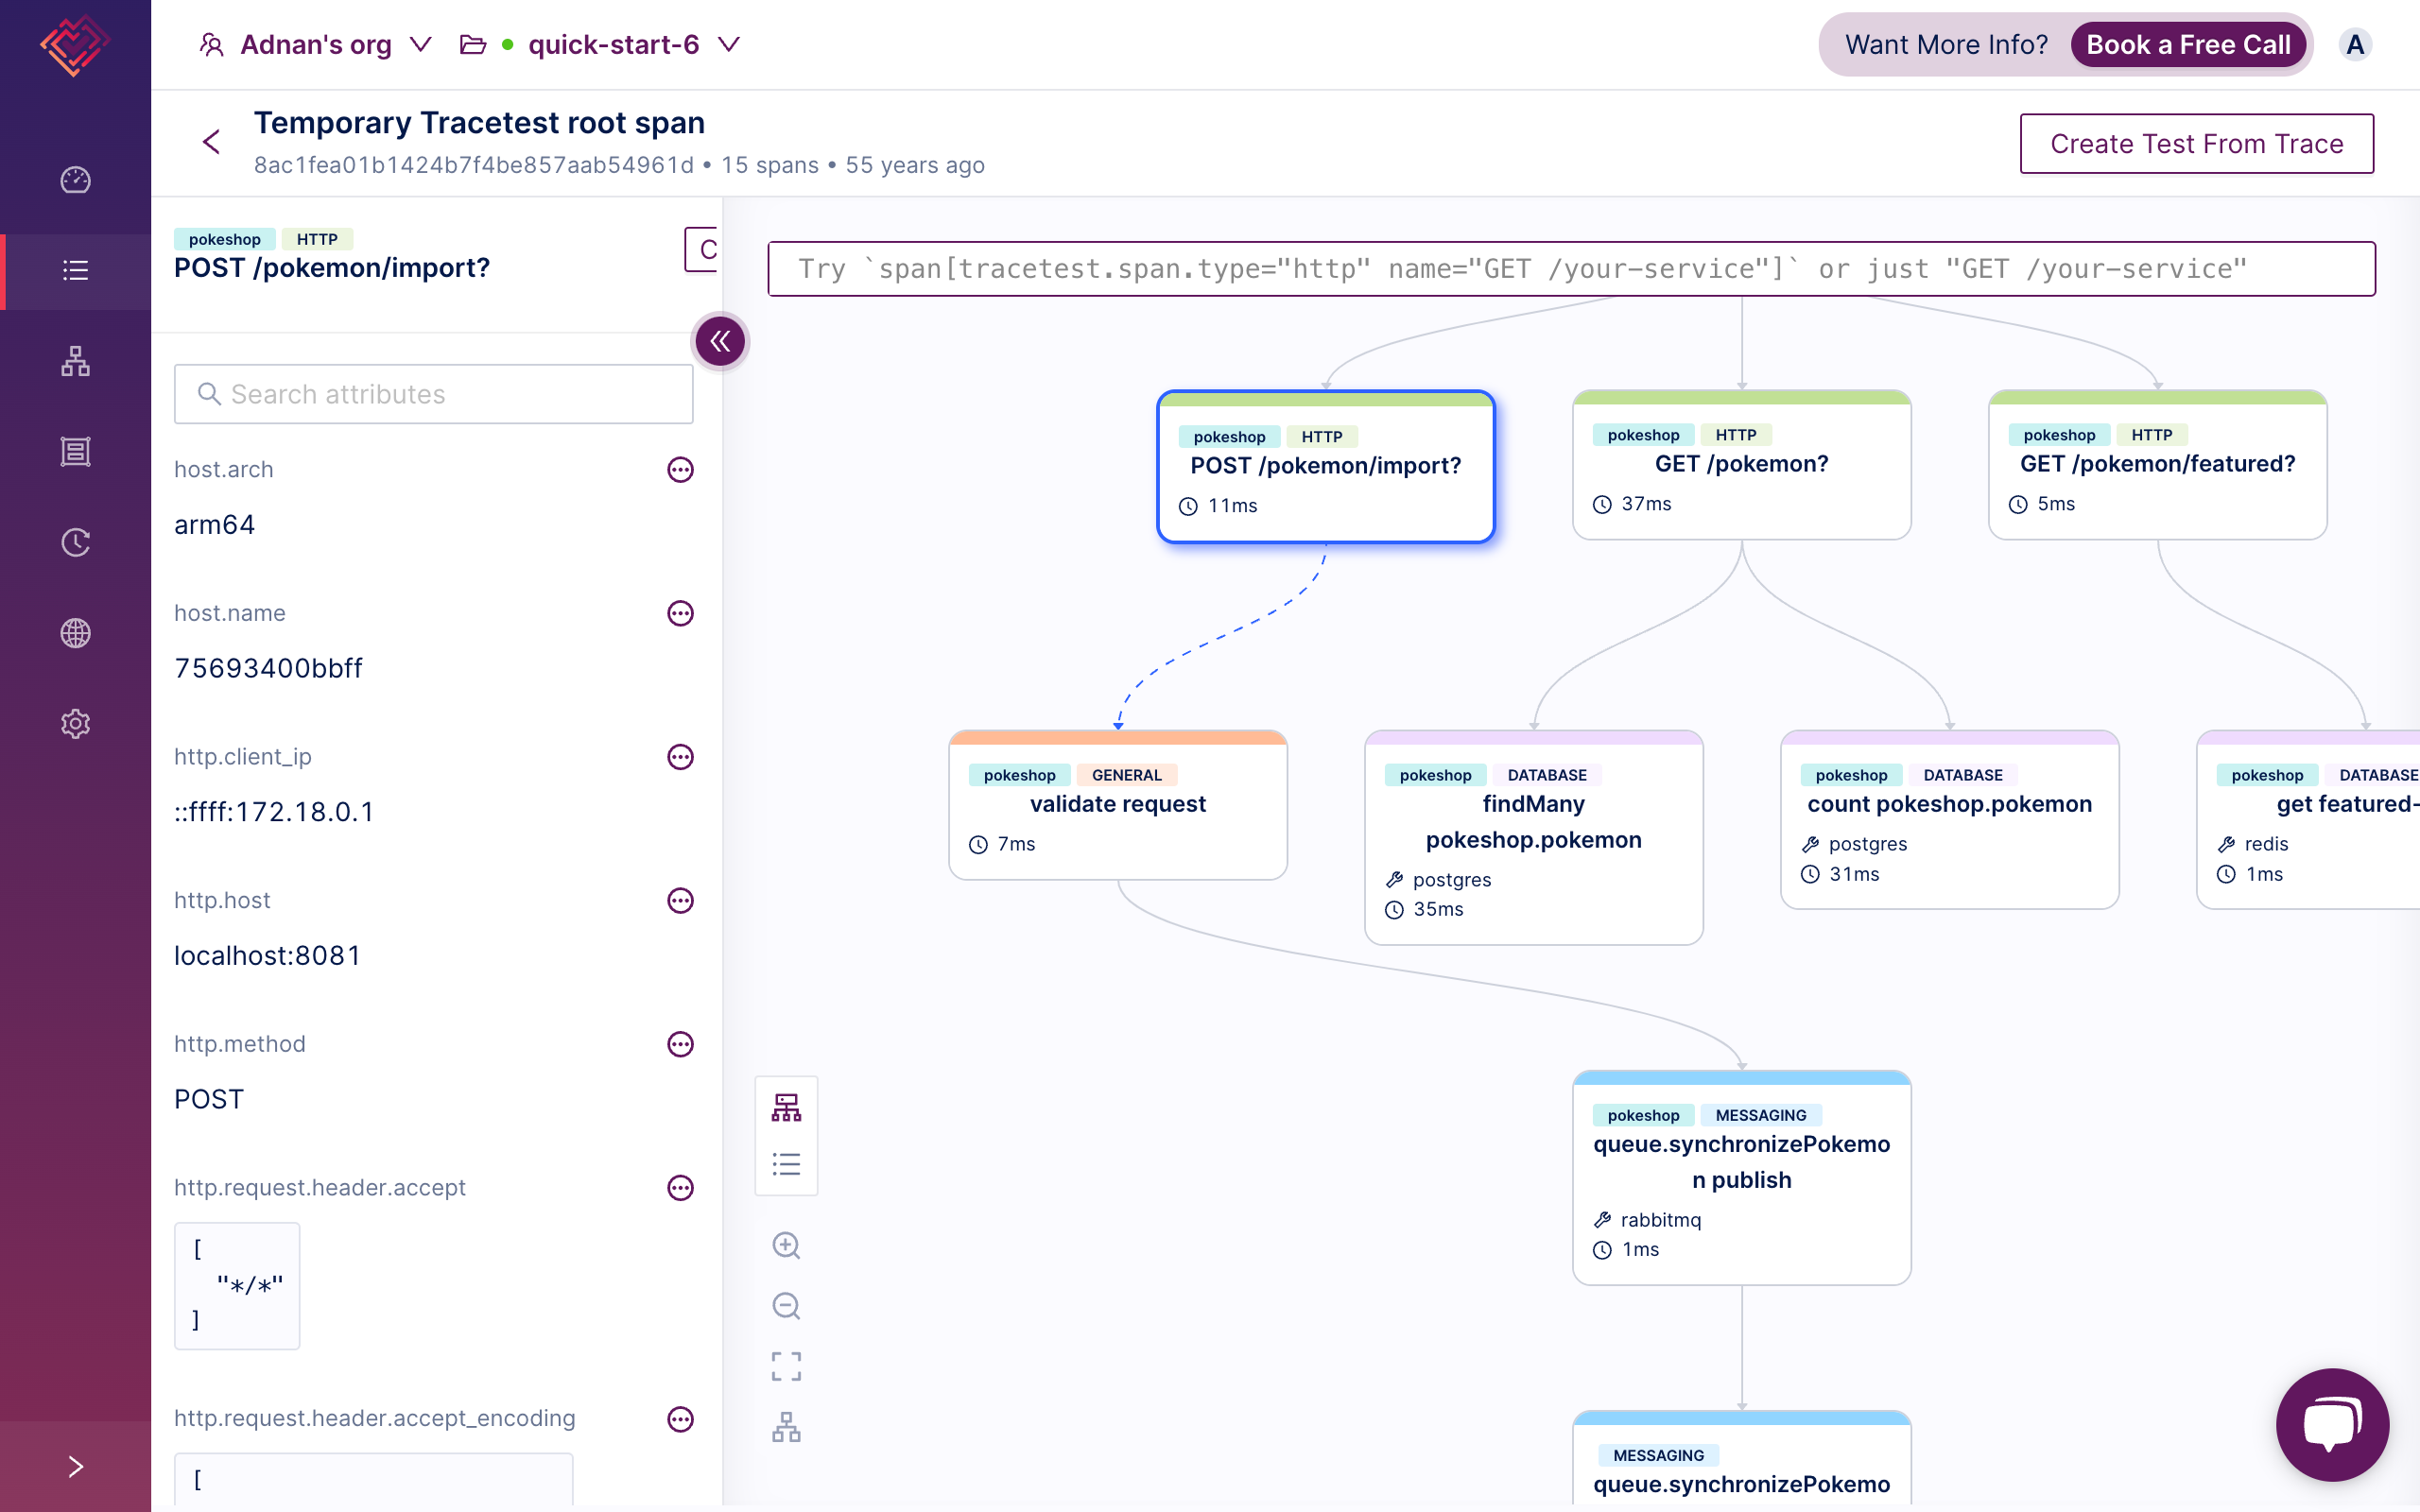The height and width of the screenshot is (1512, 2420).
Task: Open actions menu for http.client_ip attribute
Action: 680,757
